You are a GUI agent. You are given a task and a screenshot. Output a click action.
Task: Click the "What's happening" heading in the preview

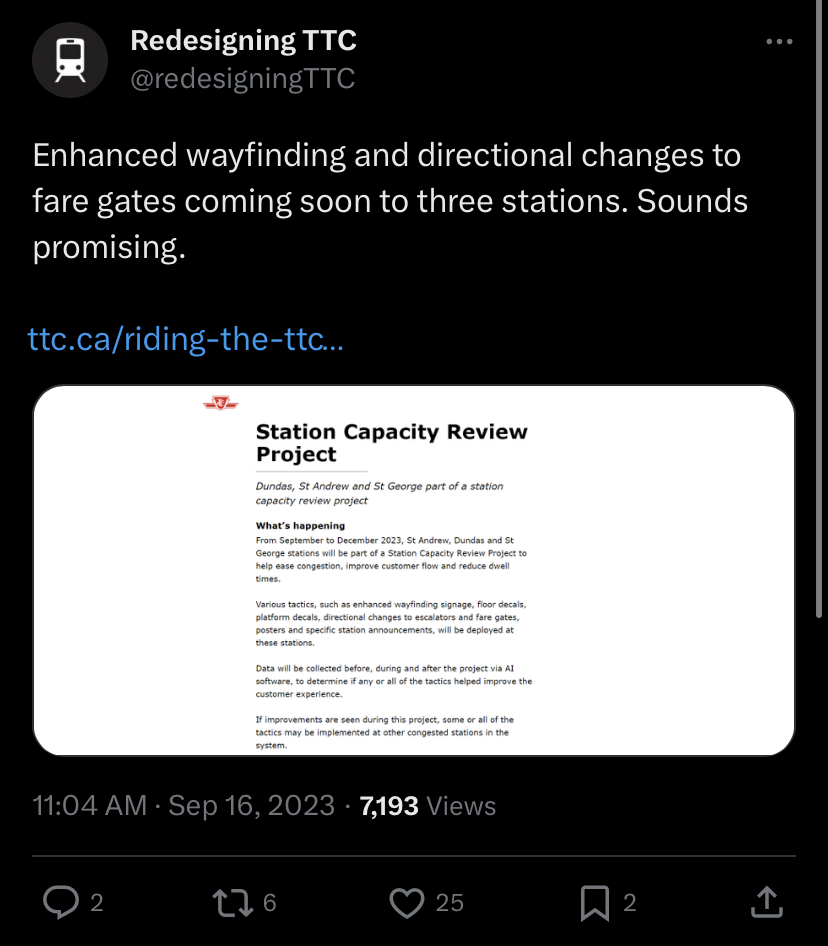[x=300, y=525]
